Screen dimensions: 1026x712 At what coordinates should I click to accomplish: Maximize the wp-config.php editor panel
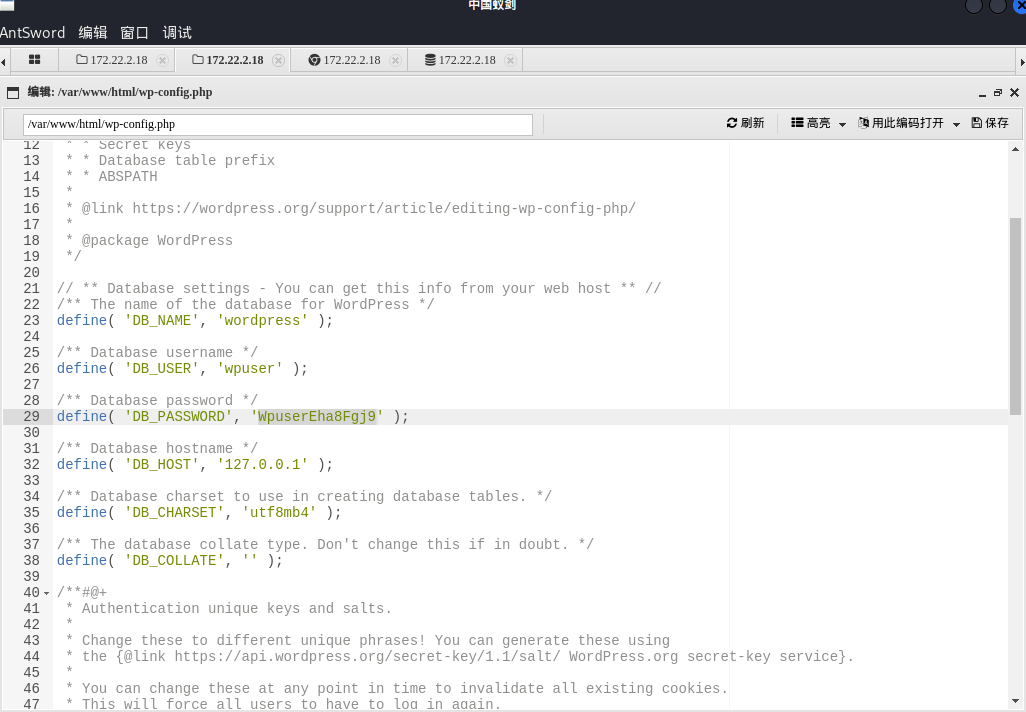[x=998, y=93]
